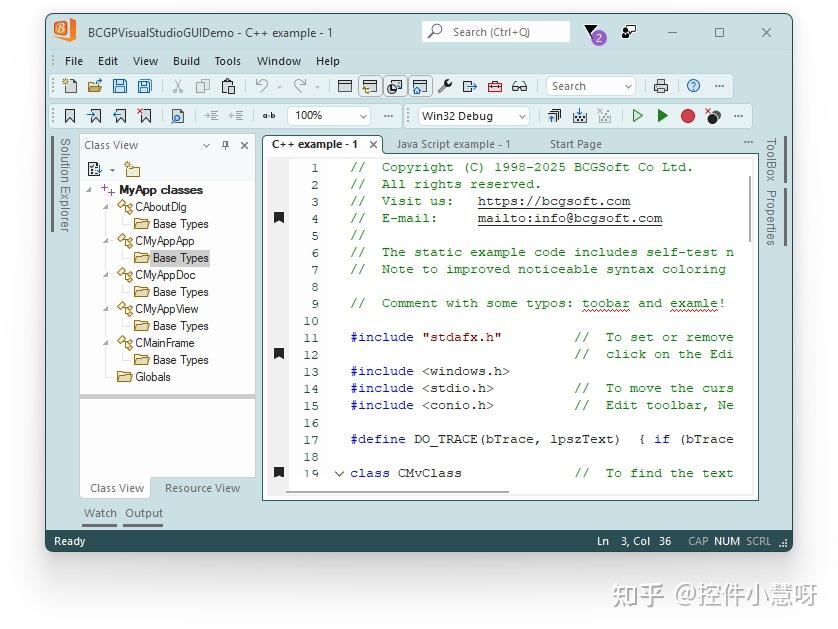Click the build solution stack icon
The image size is (838, 629).
coord(554,116)
